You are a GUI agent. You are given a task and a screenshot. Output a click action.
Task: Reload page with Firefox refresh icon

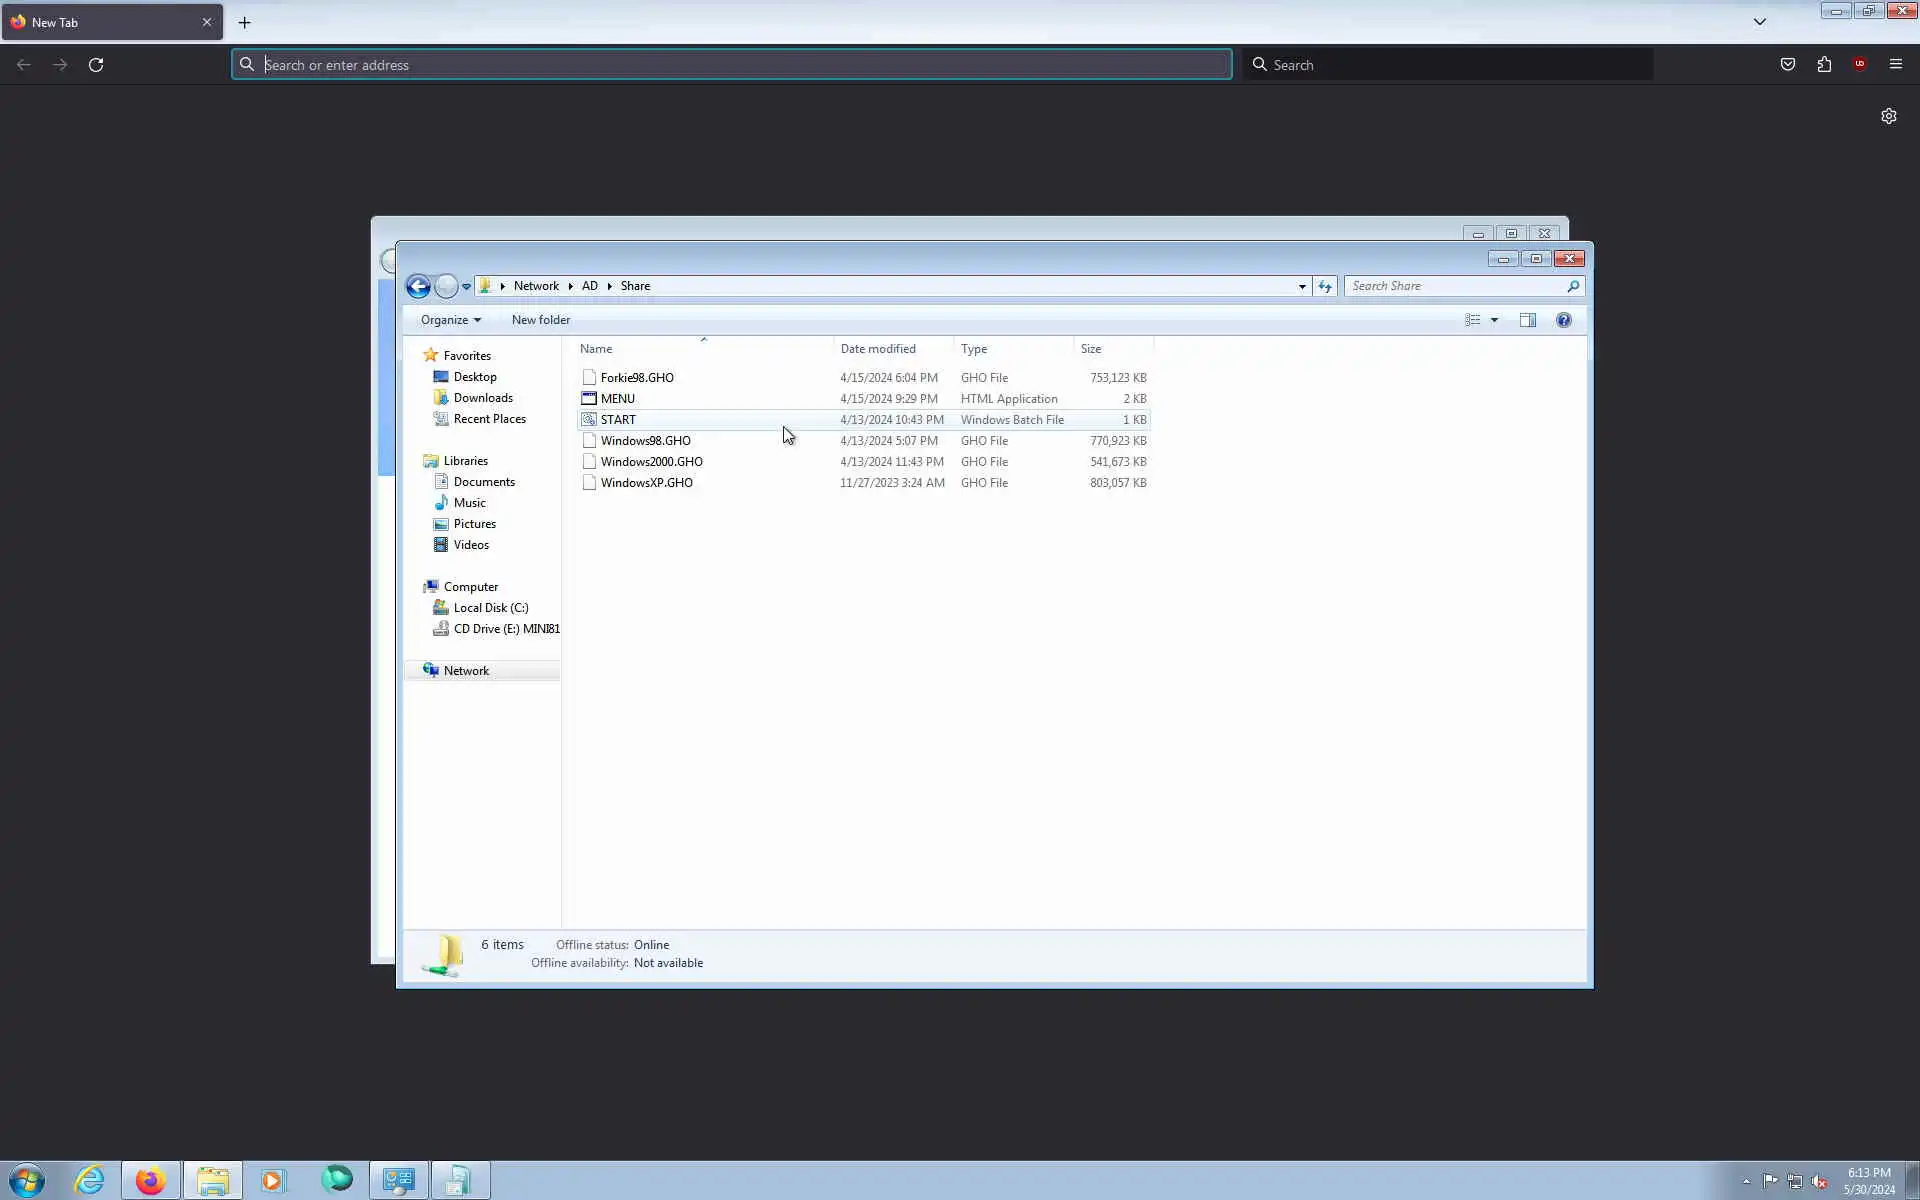(96, 65)
